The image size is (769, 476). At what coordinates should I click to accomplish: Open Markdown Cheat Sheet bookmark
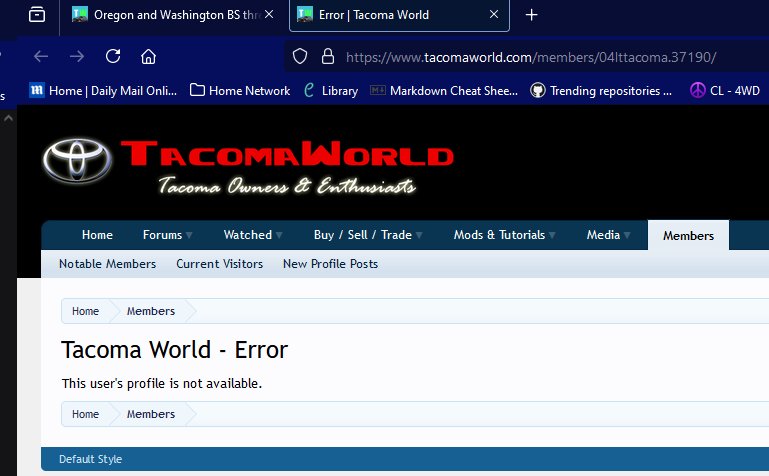443,91
